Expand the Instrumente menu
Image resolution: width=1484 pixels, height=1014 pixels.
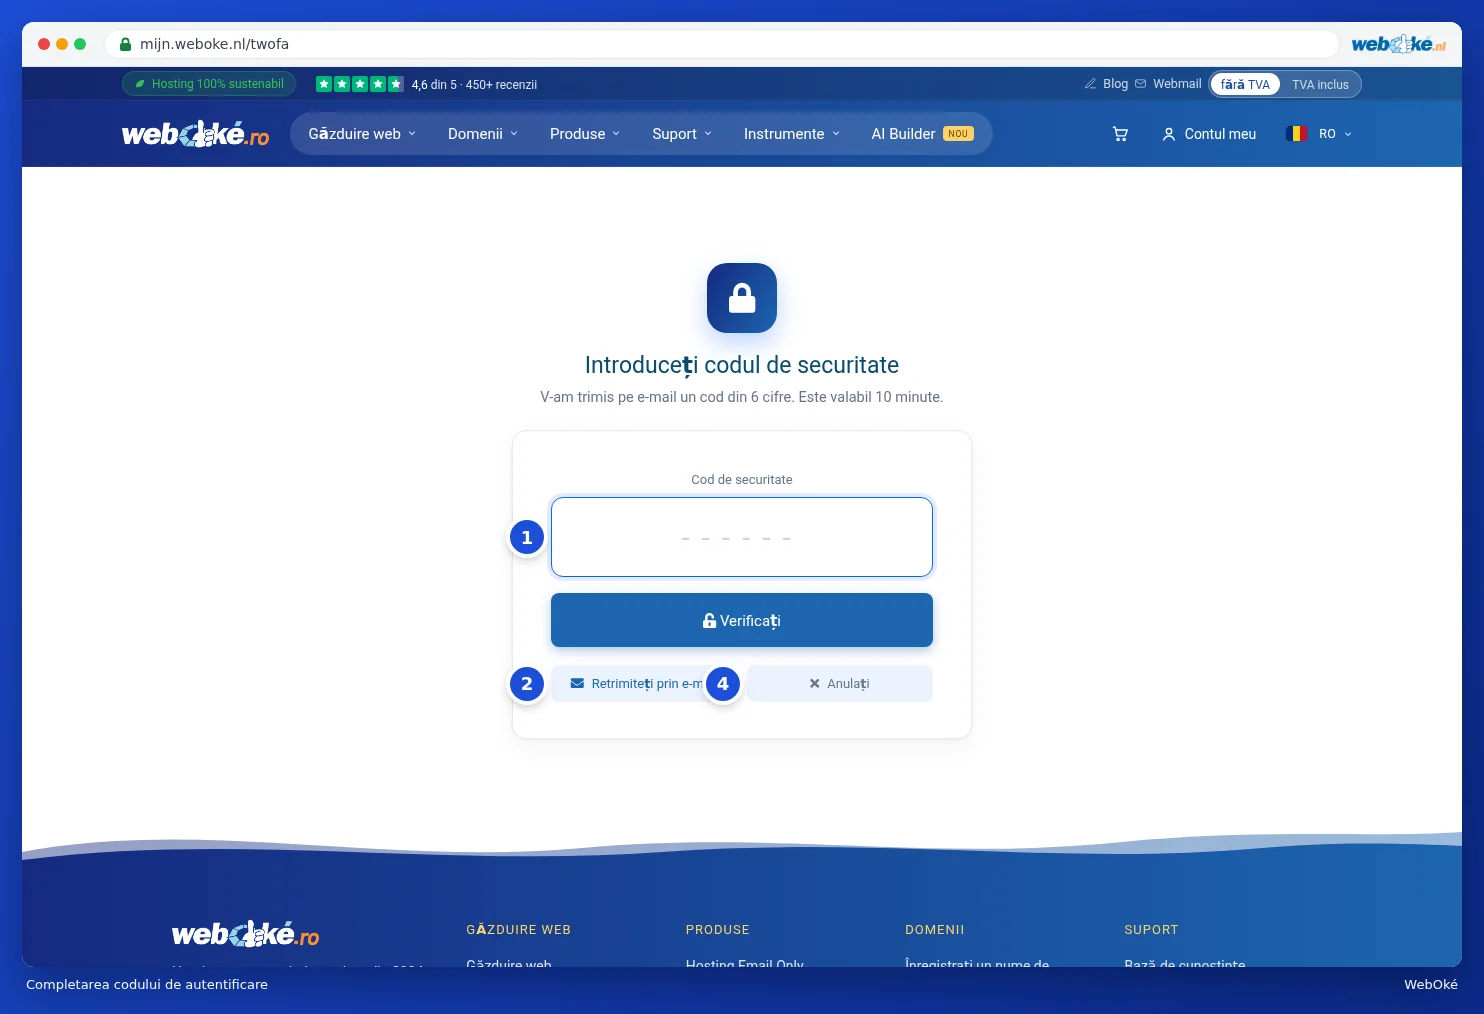(x=792, y=134)
